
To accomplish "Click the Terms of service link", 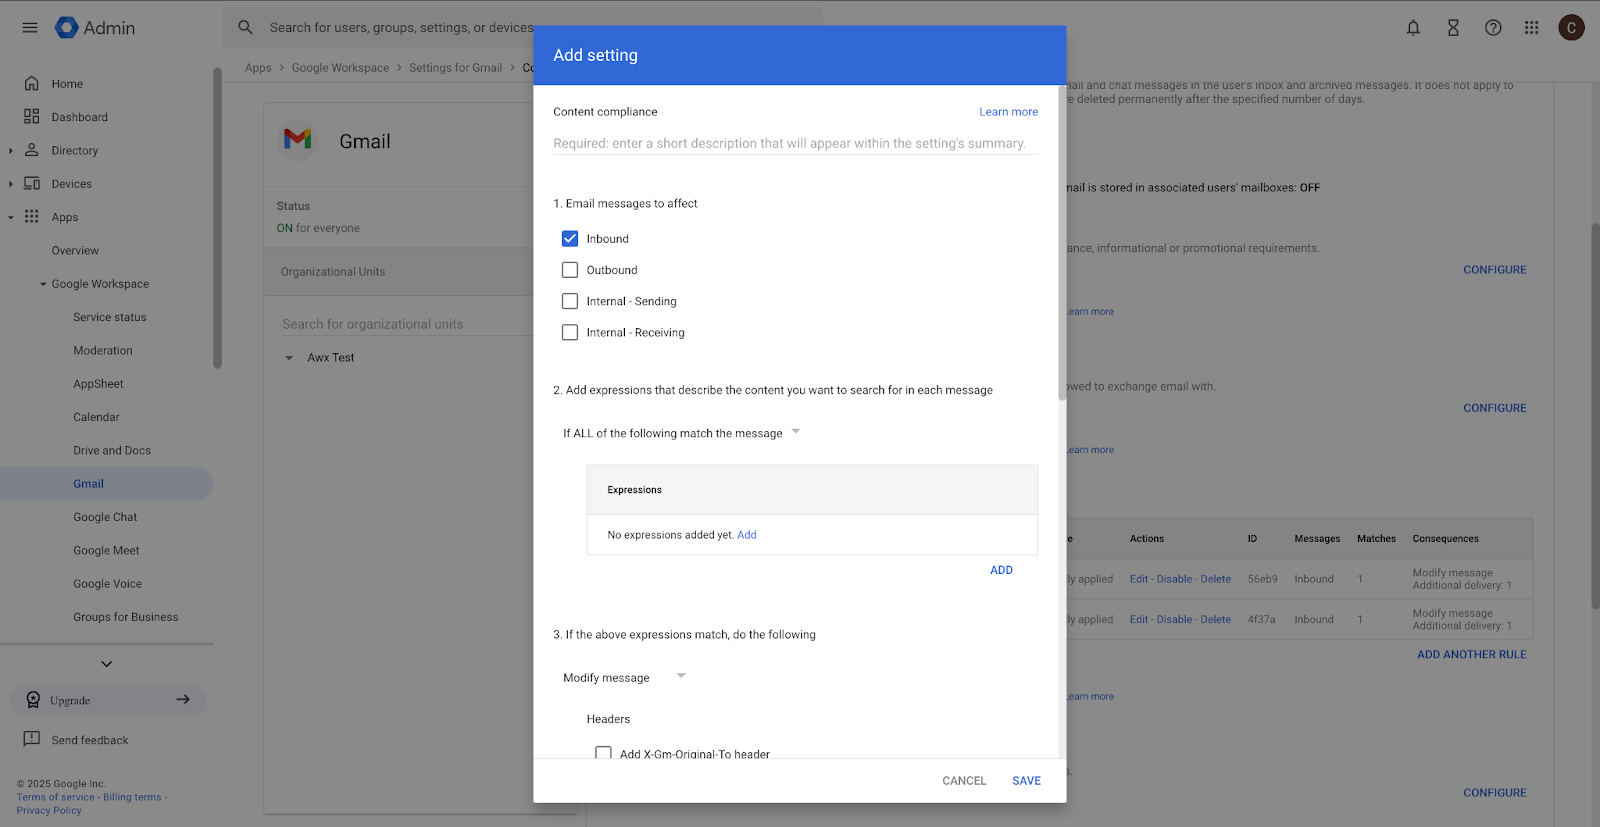I will pos(55,797).
